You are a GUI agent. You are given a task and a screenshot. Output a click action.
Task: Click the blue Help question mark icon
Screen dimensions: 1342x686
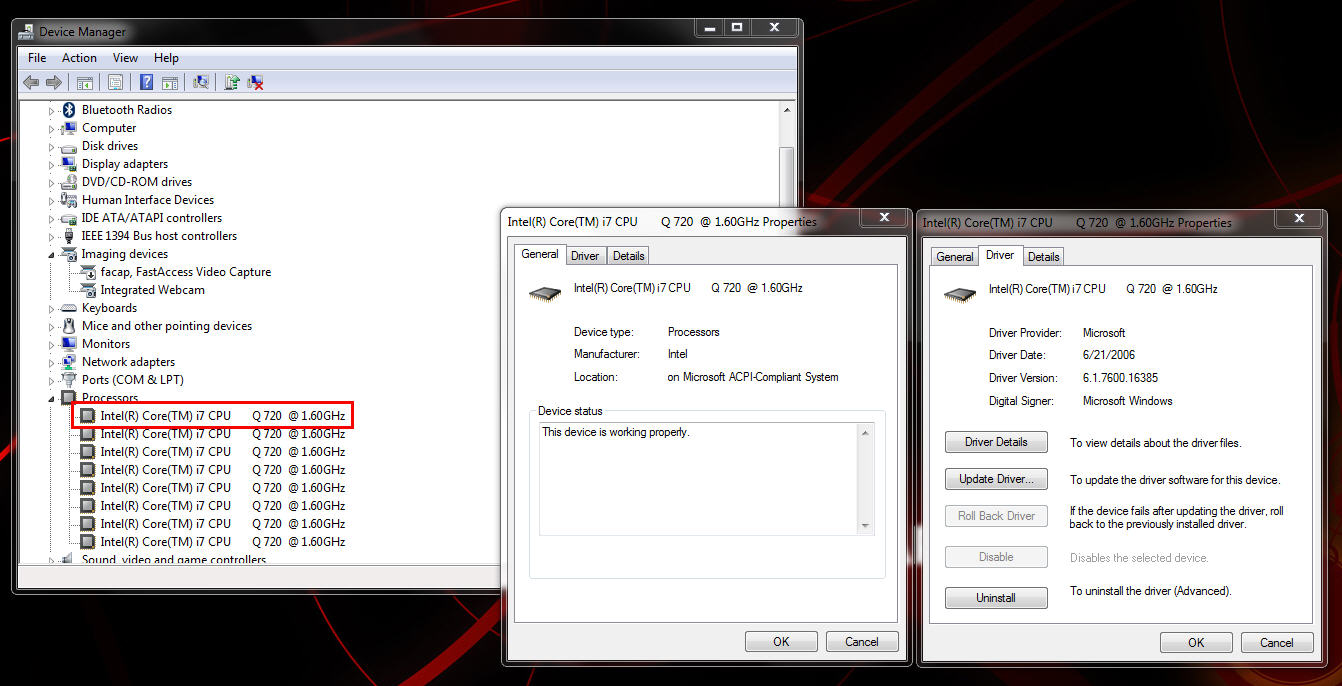point(147,82)
